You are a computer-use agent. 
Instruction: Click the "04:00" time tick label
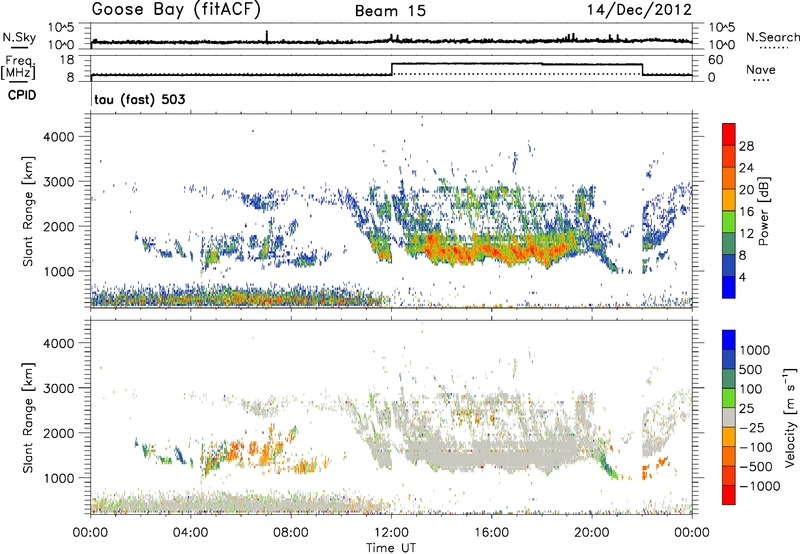click(190, 533)
